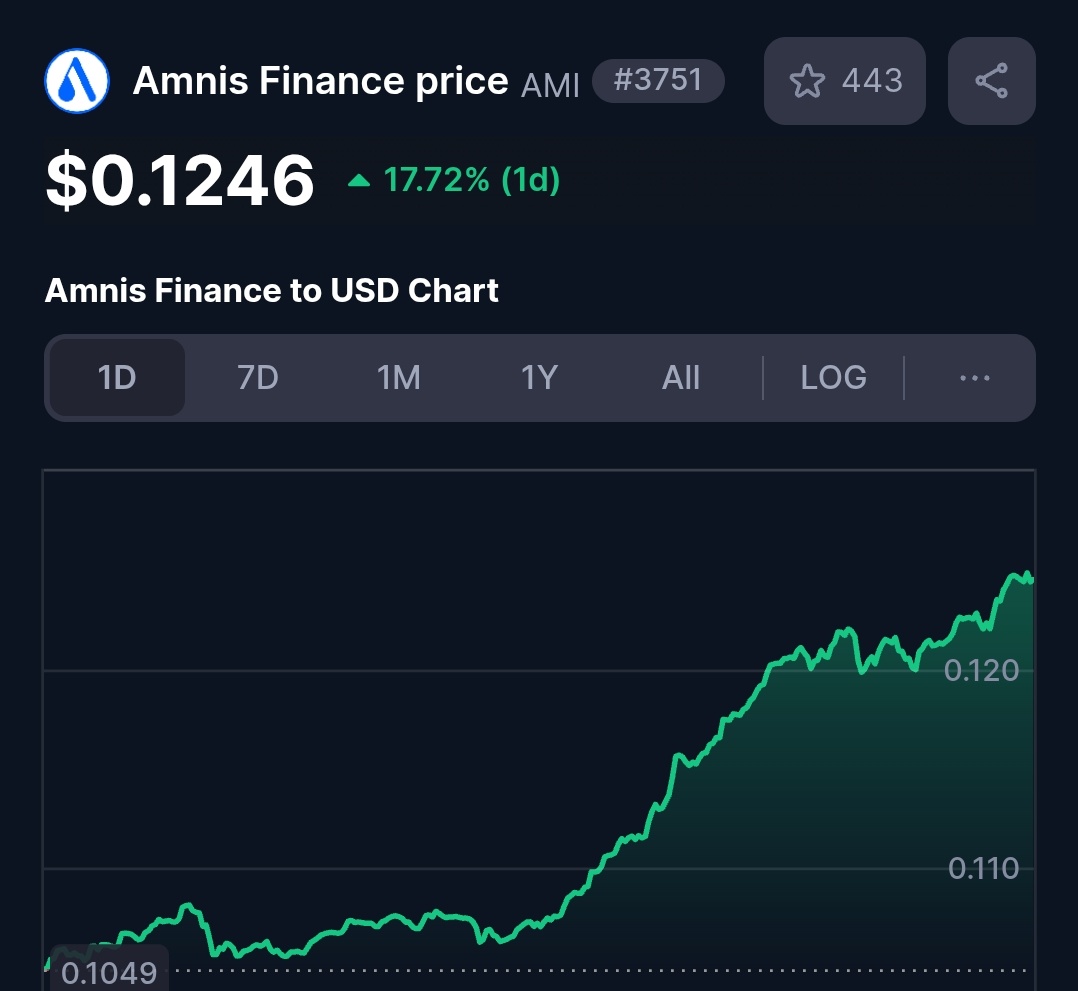This screenshot has width=1078, height=991.
Task: Click the $0.1246 price value
Action: point(179,180)
